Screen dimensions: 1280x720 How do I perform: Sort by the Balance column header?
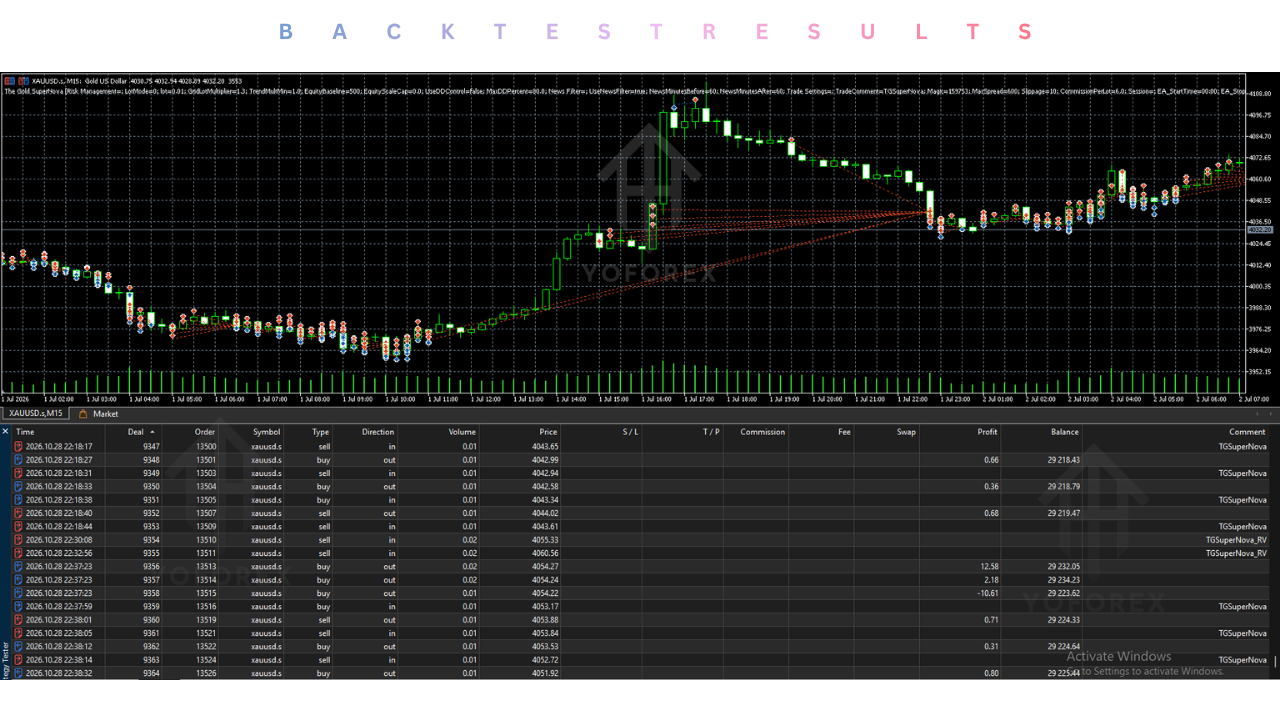(x=1065, y=432)
